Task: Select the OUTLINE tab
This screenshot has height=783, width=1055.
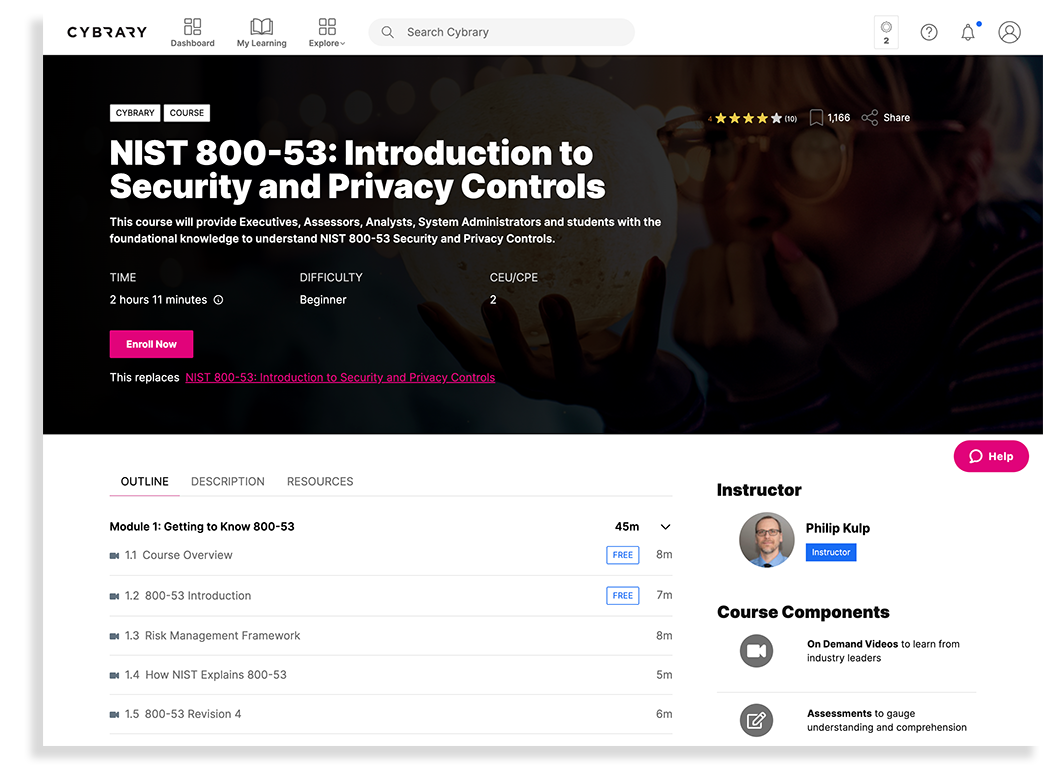Action: point(145,482)
